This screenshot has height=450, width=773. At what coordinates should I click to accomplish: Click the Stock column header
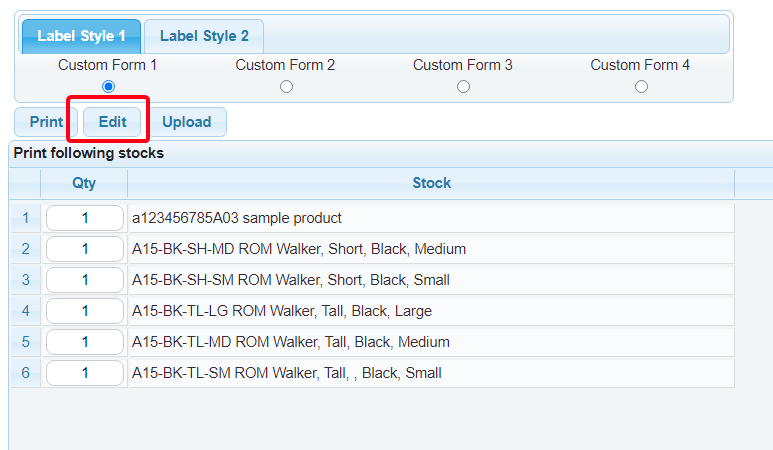click(431, 183)
